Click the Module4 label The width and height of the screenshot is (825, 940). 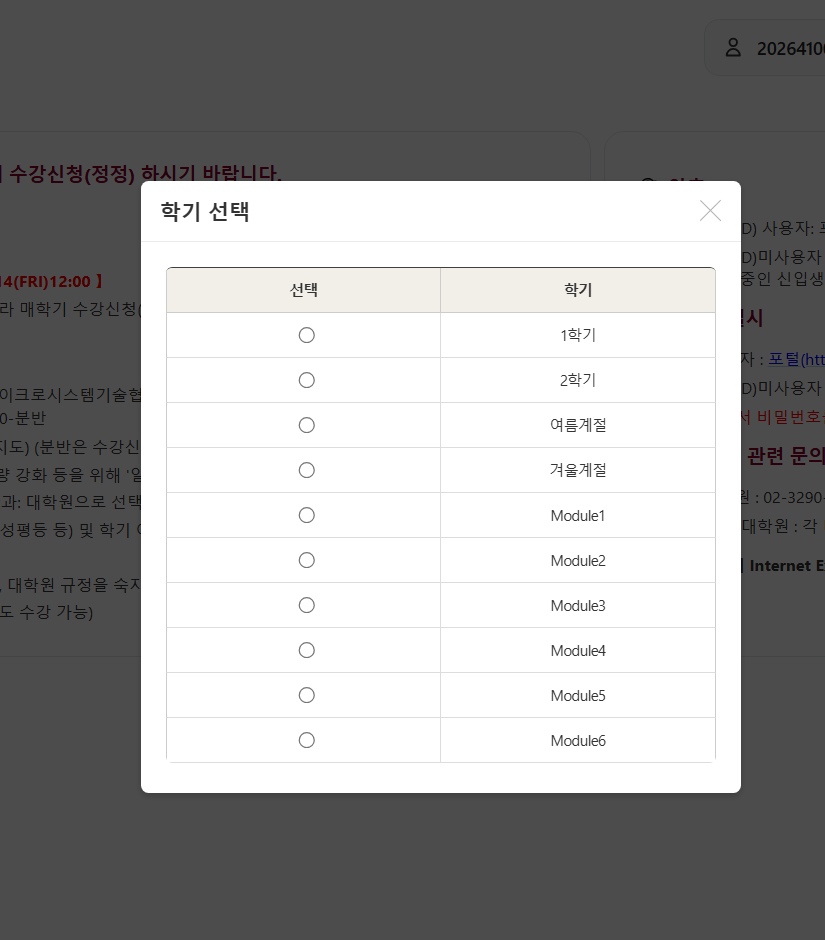point(578,650)
